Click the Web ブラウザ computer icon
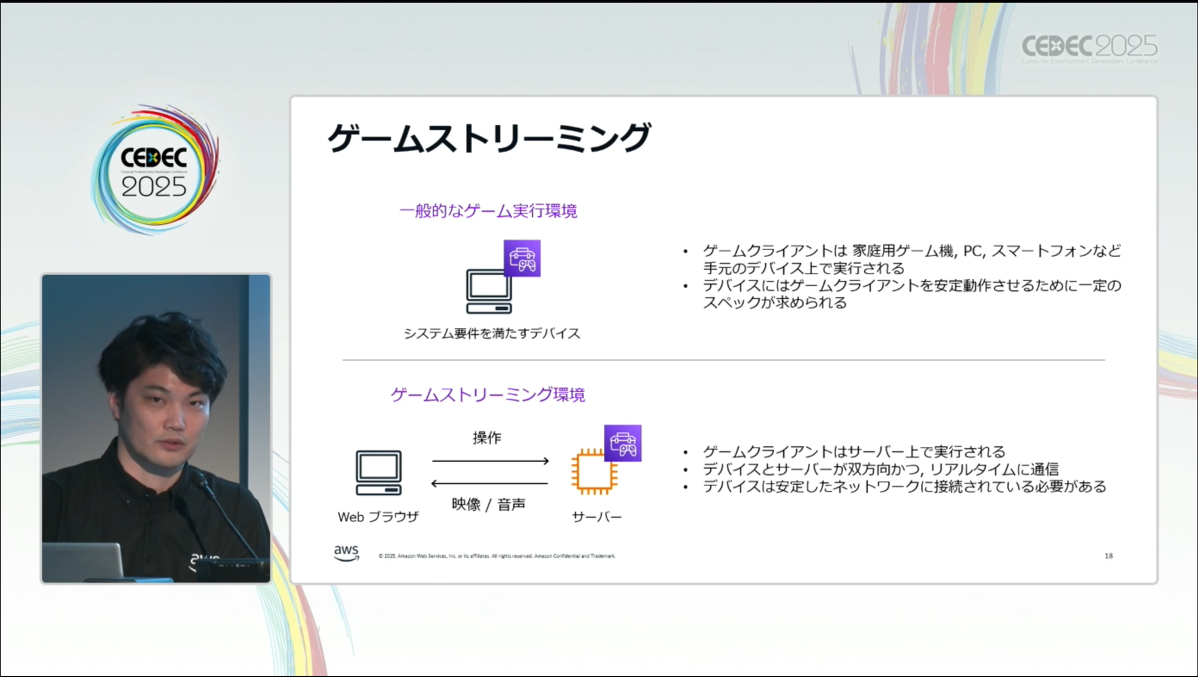The width and height of the screenshot is (1198, 677). [378, 473]
